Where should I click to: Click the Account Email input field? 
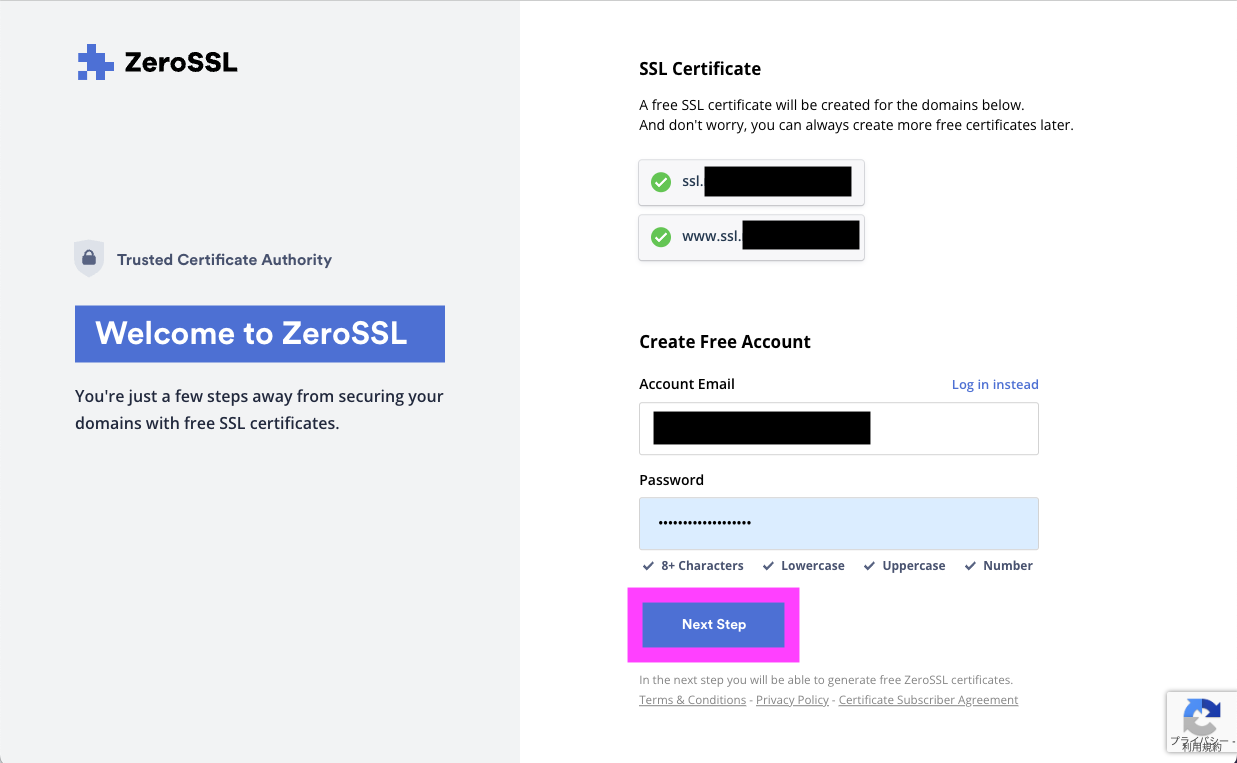coord(838,428)
